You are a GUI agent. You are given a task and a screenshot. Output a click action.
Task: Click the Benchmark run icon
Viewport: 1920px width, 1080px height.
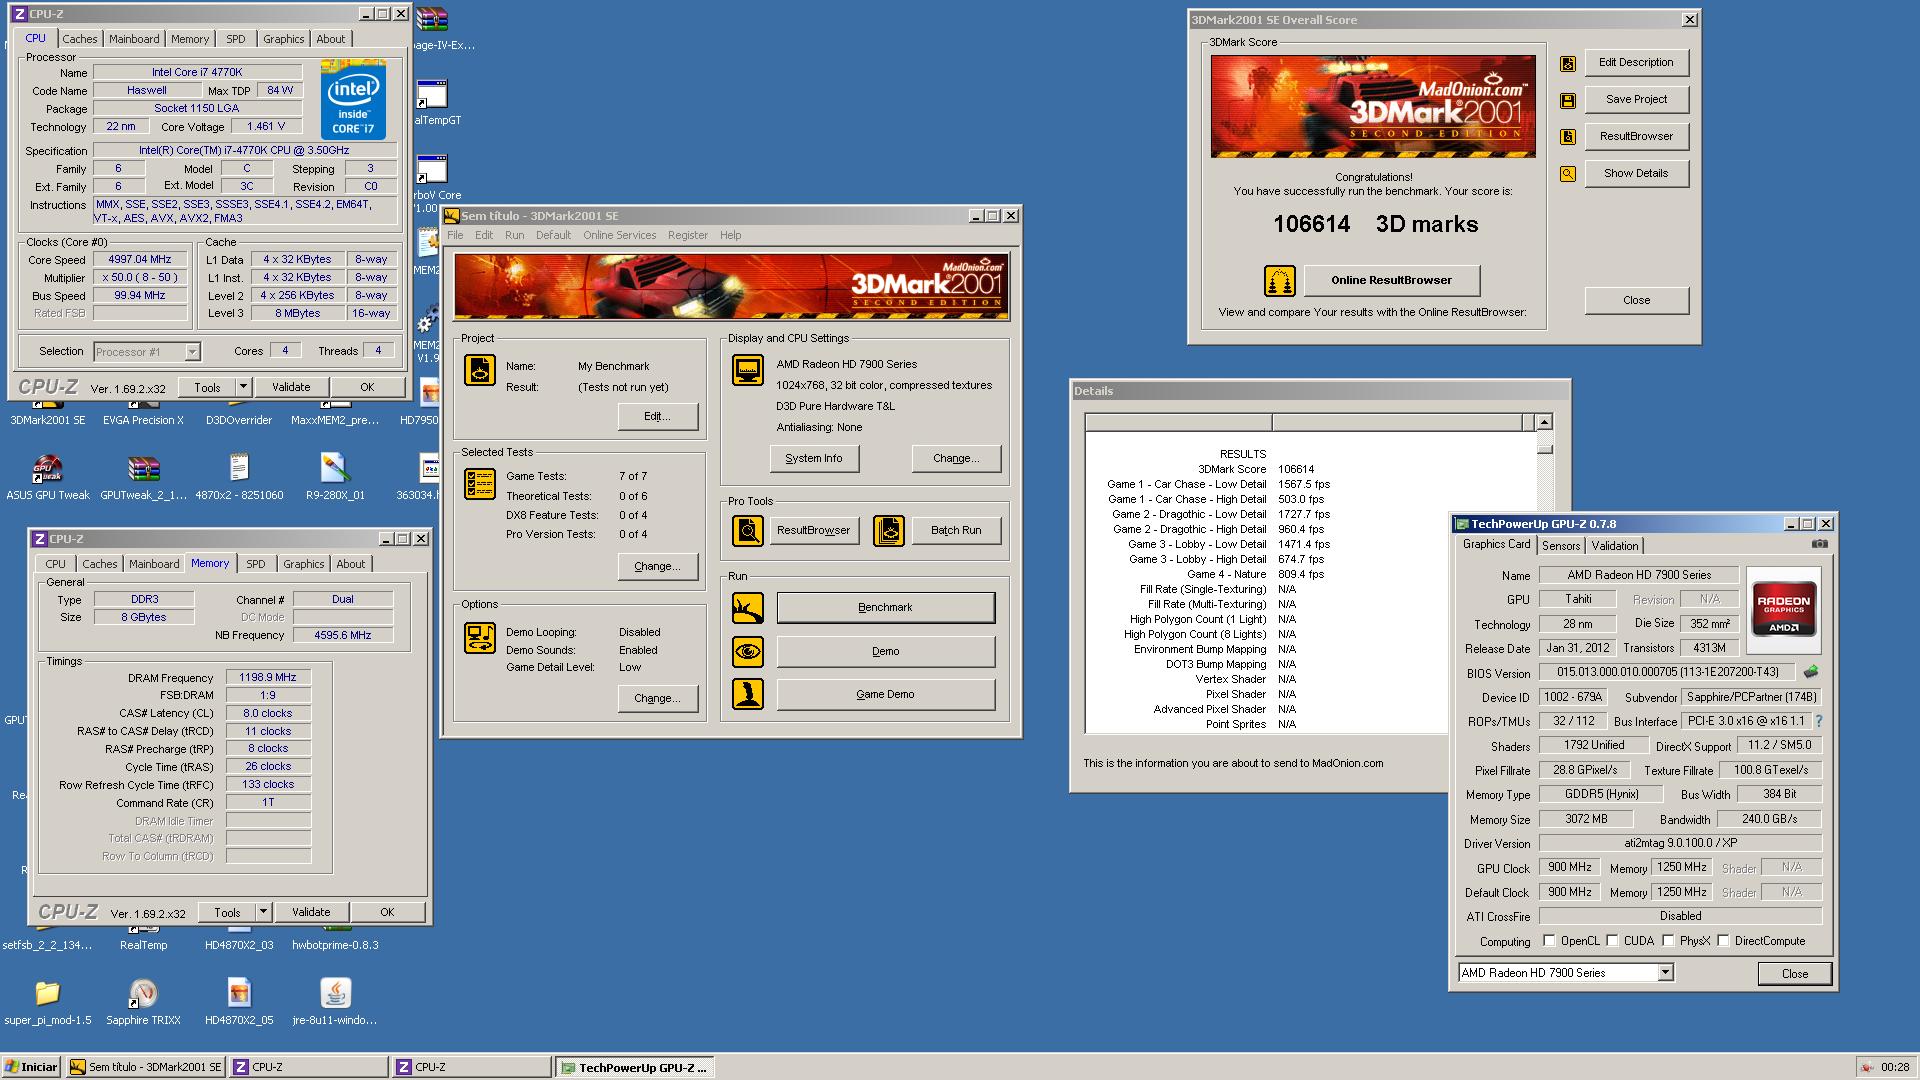(747, 608)
